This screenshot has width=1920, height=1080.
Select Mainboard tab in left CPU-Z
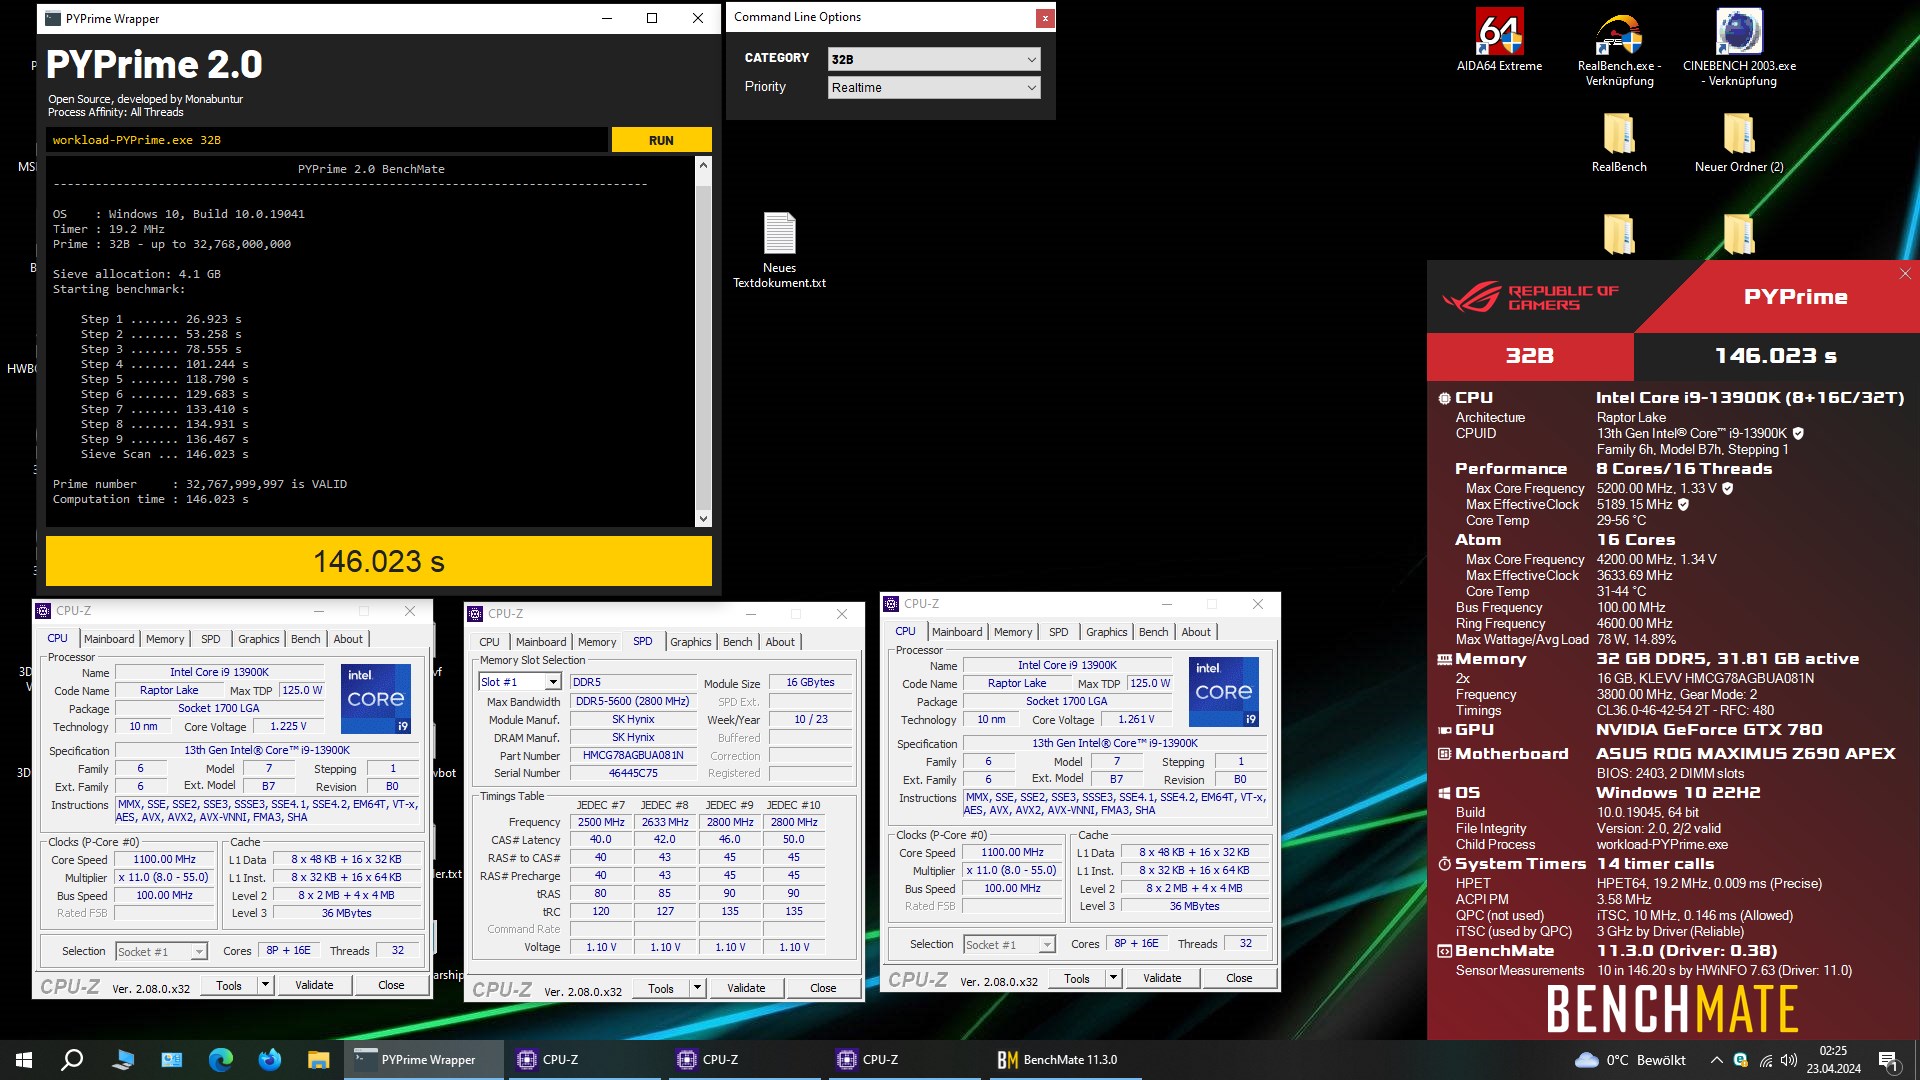[109, 639]
